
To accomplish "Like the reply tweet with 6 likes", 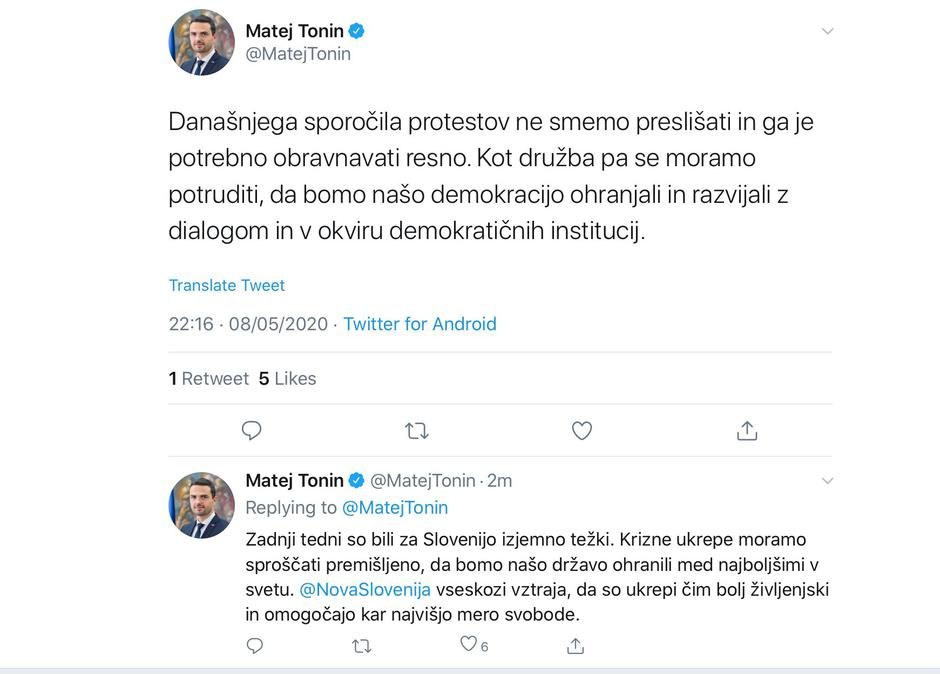I will pos(468,645).
